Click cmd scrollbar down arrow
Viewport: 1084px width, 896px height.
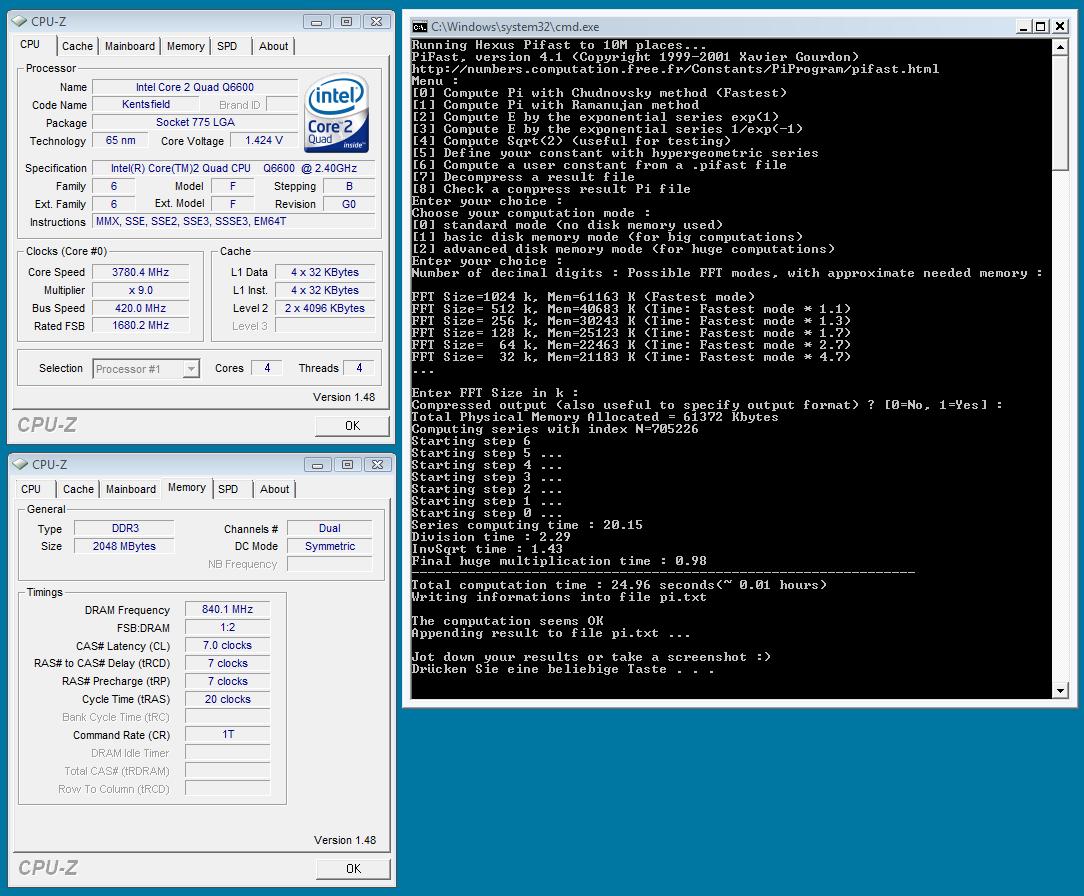pyautogui.click(x=1060, y=690)
